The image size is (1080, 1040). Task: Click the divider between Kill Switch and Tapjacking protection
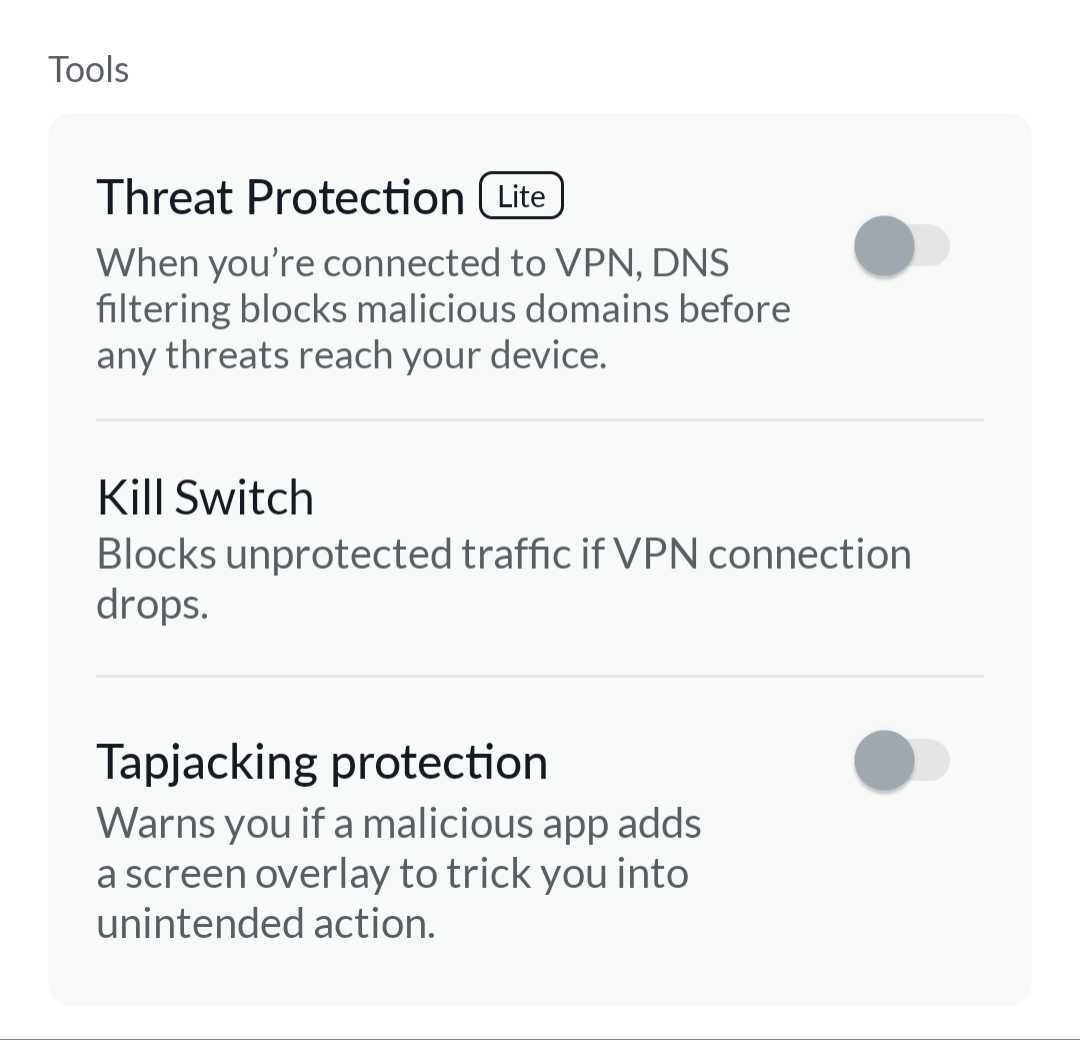click(x=540, y=676)
